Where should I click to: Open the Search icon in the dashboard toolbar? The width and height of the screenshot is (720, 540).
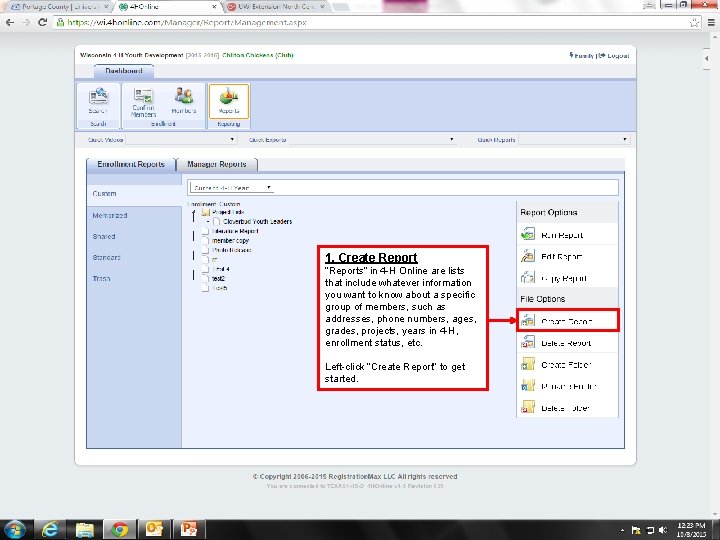tap(98, 101)
